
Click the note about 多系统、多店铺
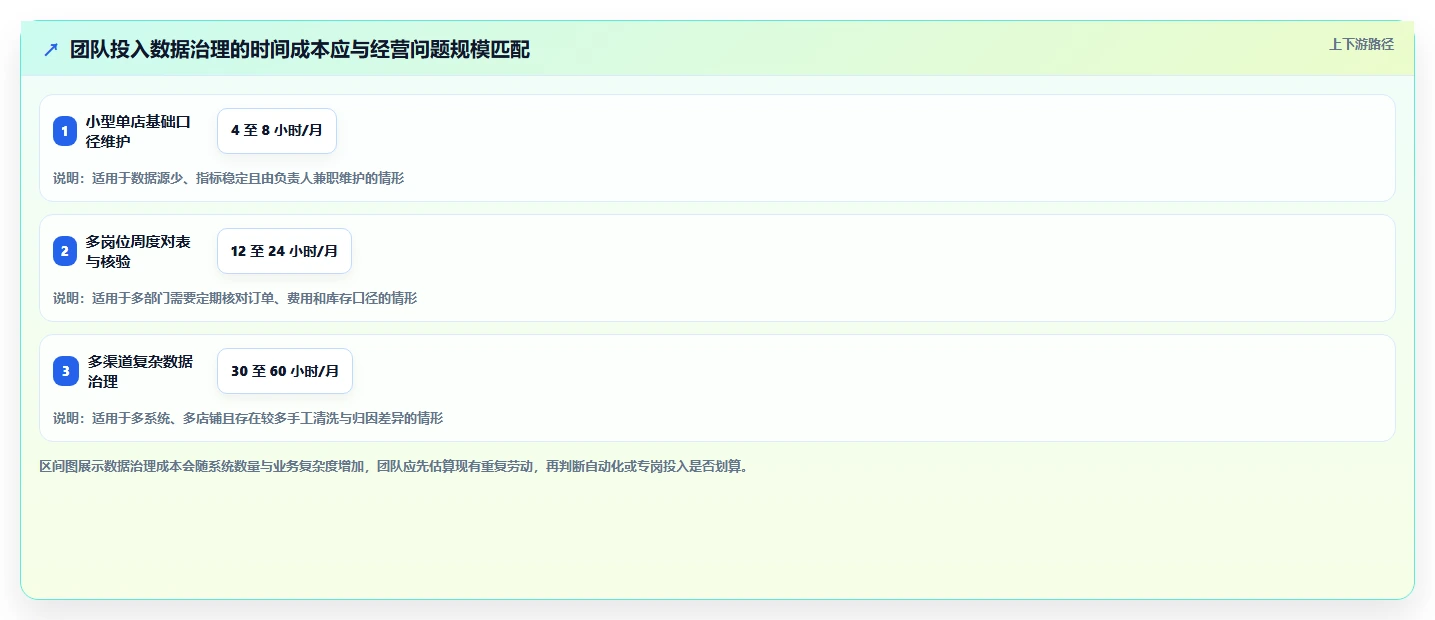coord(248,418)
